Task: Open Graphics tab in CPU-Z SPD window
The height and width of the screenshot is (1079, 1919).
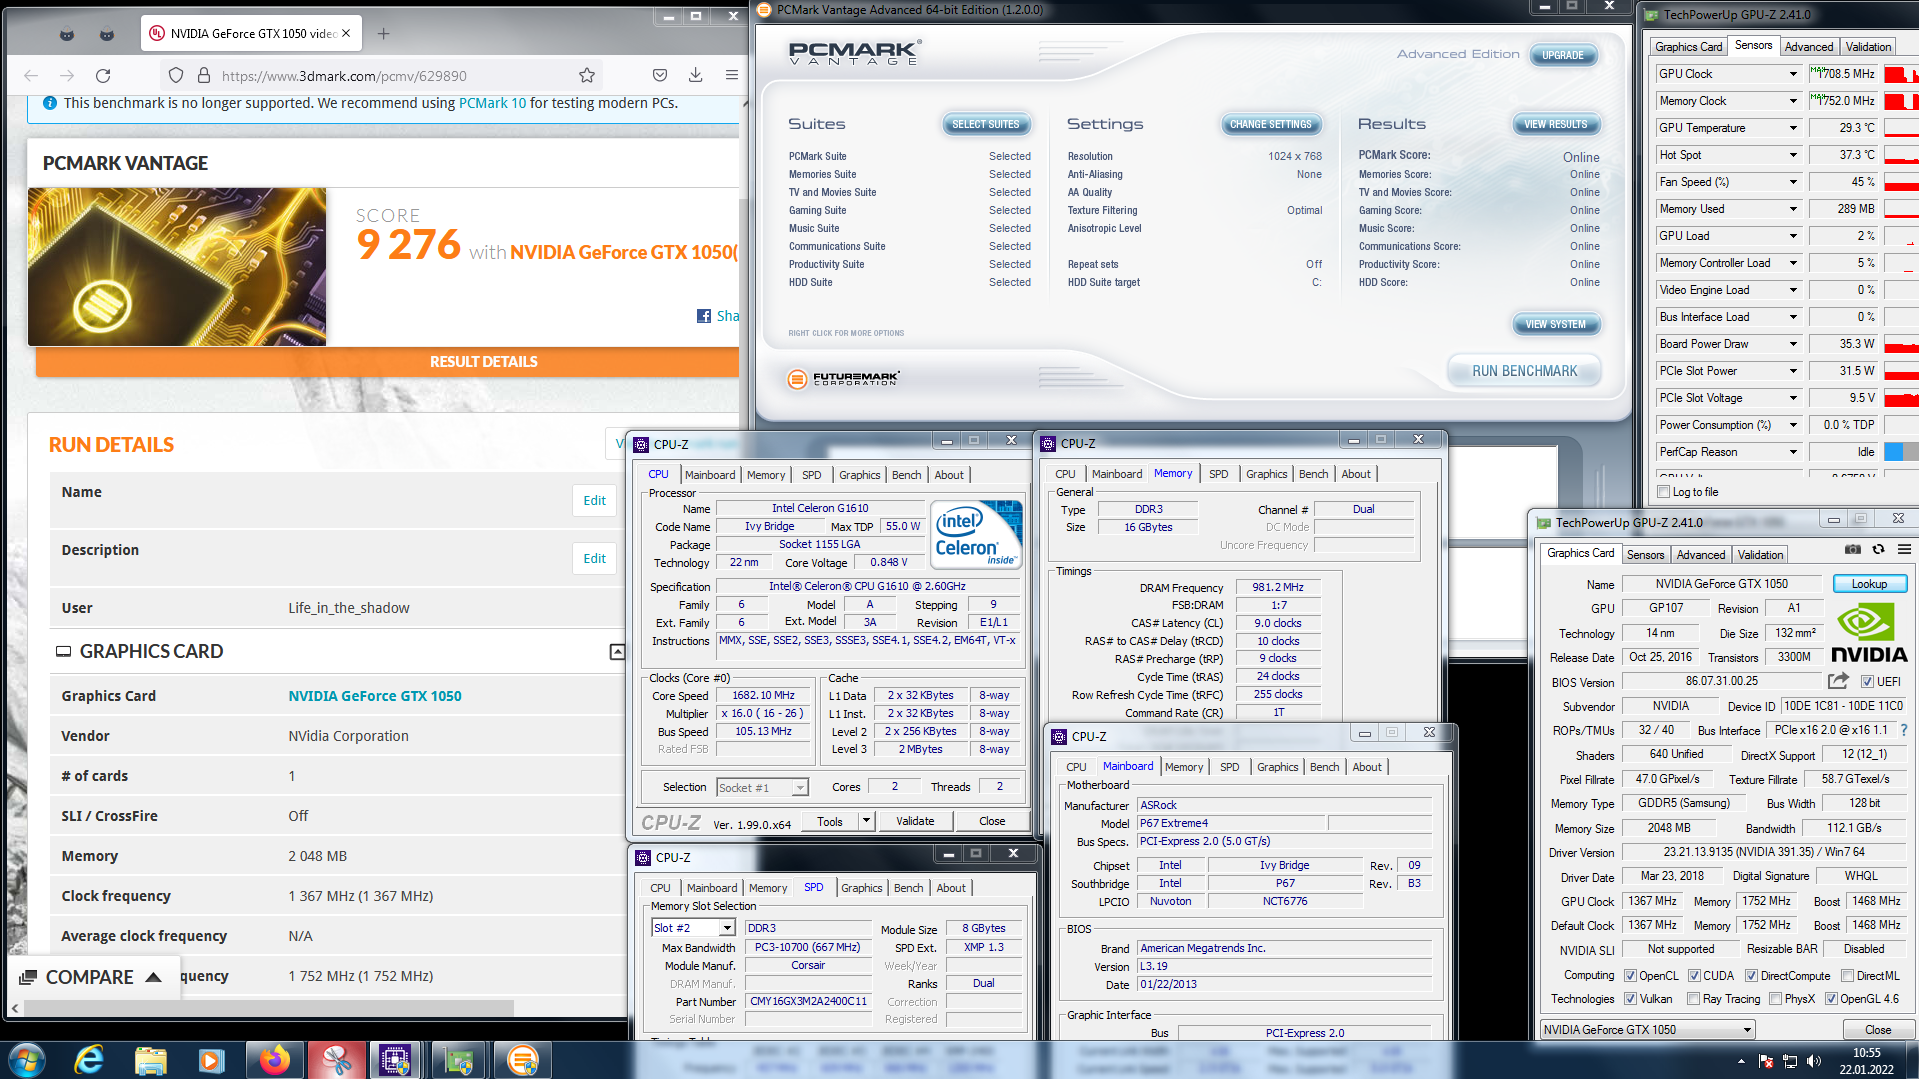Action: 861,888
